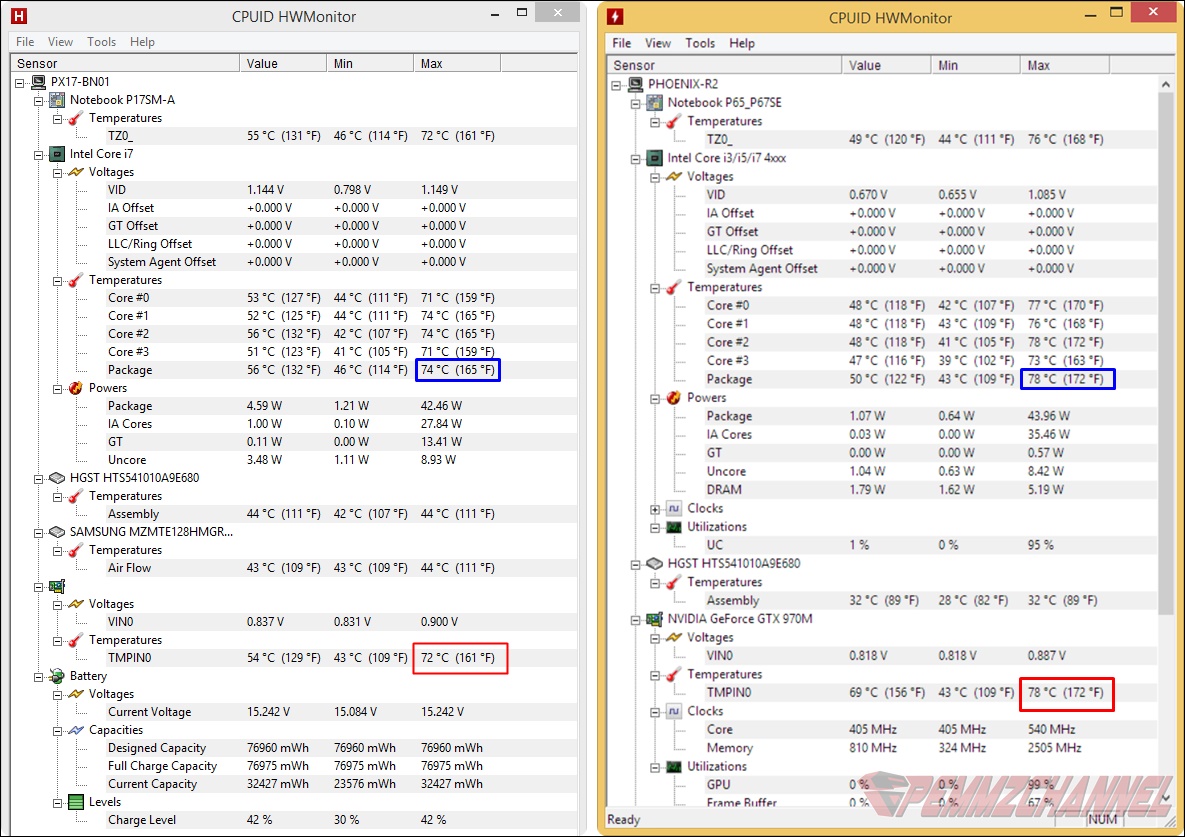Image resolution: width=1185 pixels, height=837 pixels.
Task: Collapse the NVIDIA GeForce GTX 970M node
Action: pyautogui.click(x=636, y=619)
